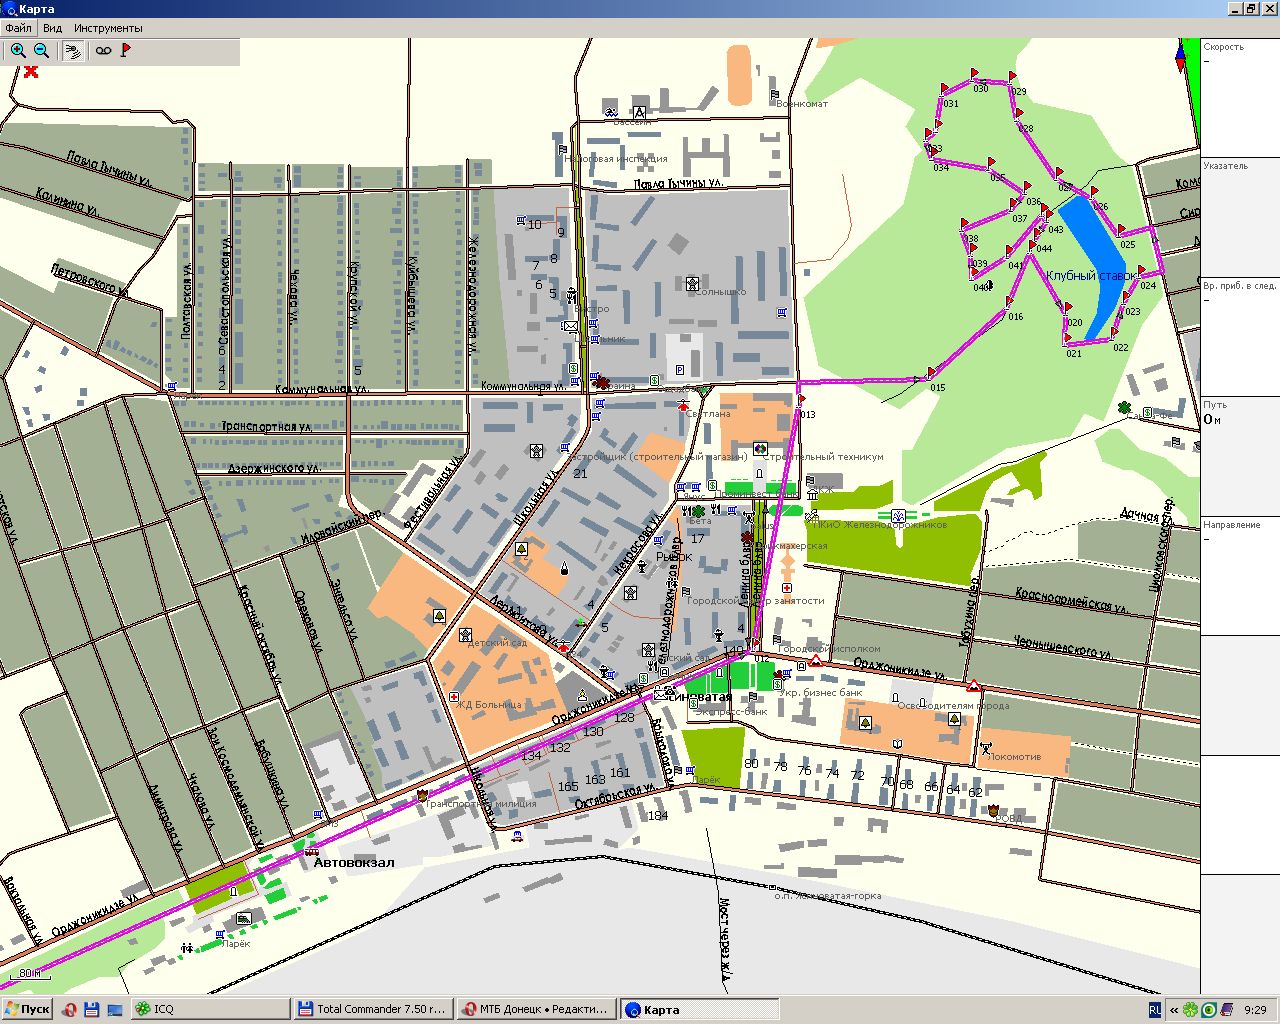Open the Вид menu
1280x1024 pixels.
(52, 28)
